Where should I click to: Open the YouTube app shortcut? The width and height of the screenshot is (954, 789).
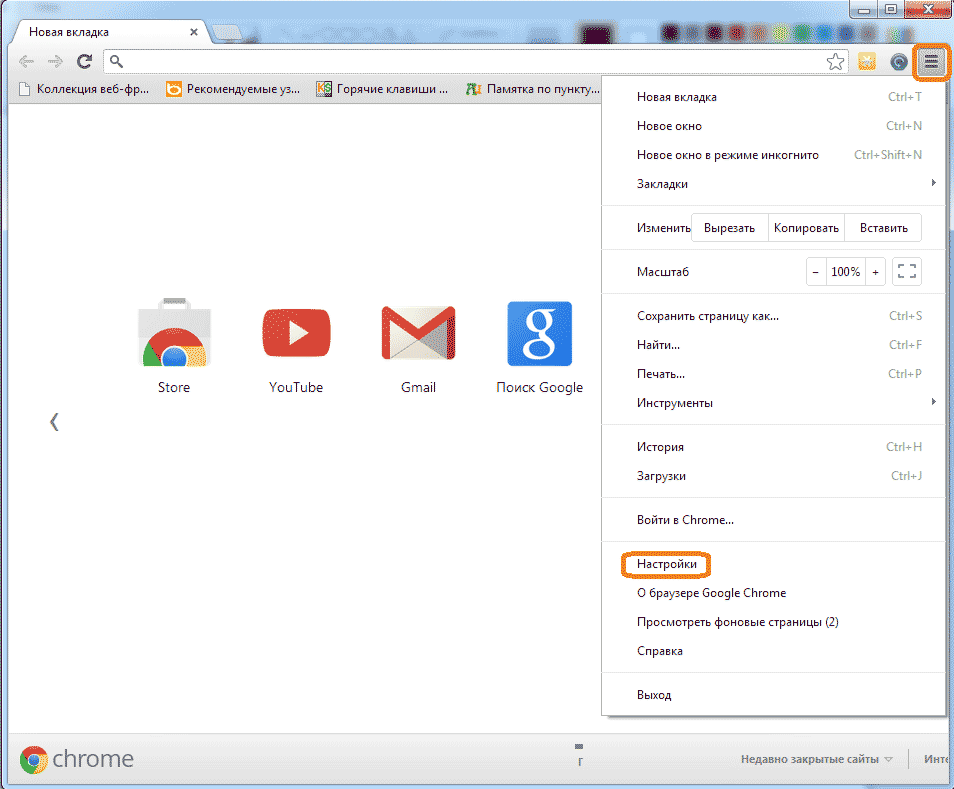(296, 334)
